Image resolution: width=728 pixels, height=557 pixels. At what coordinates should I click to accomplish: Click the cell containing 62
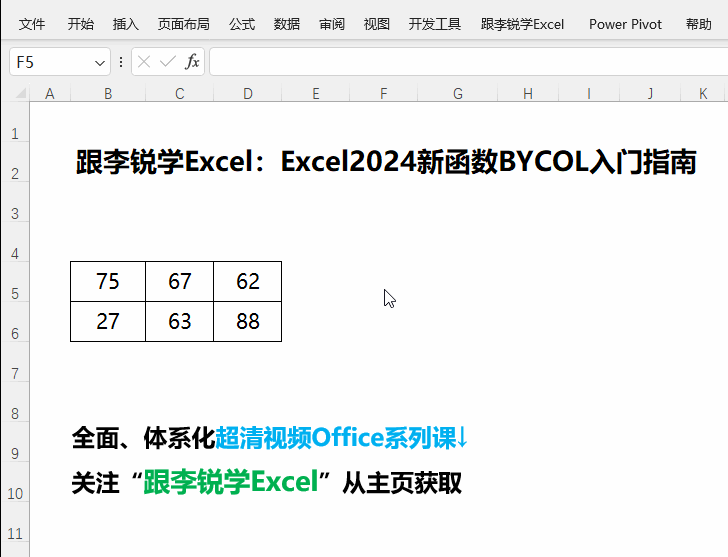(x=247, y=282)
